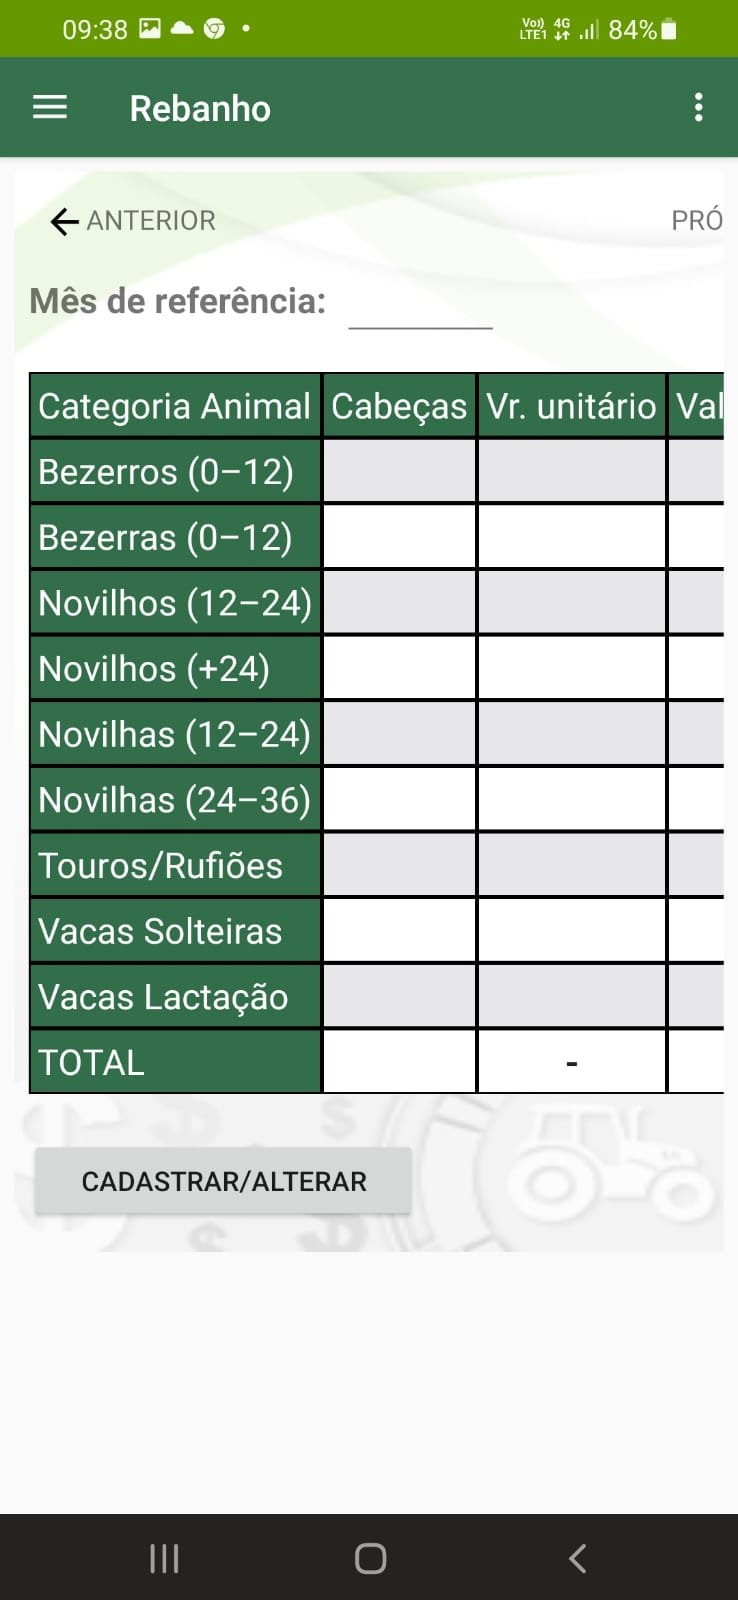738x1600 pixels.
Task: Tap the battery icon in status bar
Action: click(669, 30)
